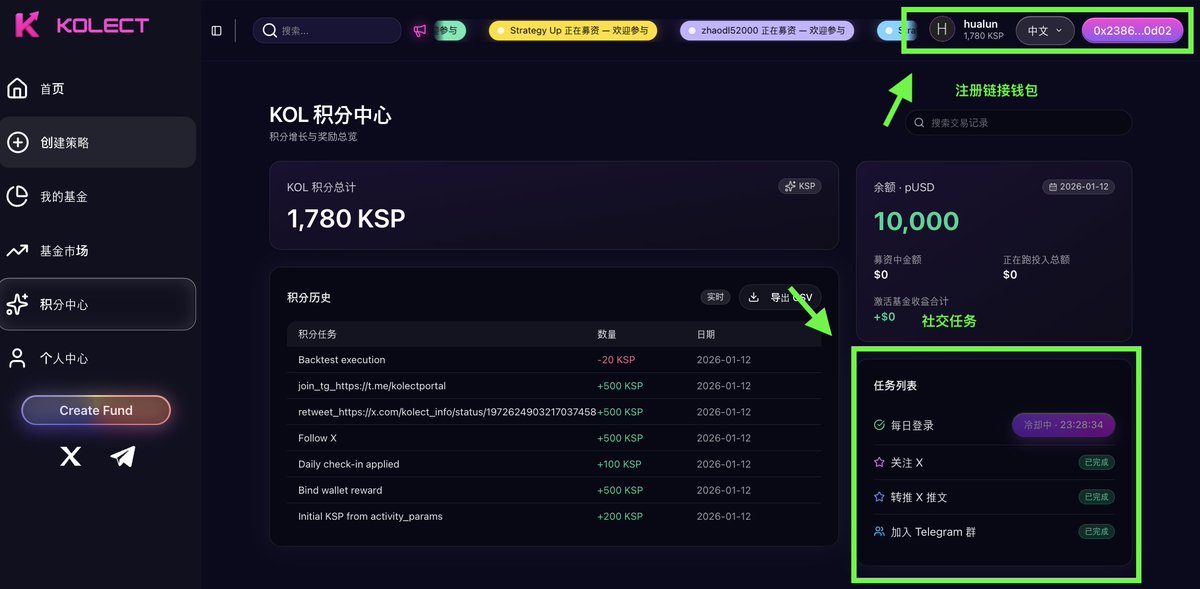Click the +200 KSP amount value
This screenshot has height=589, width=1200.
[x=620, y=516]
